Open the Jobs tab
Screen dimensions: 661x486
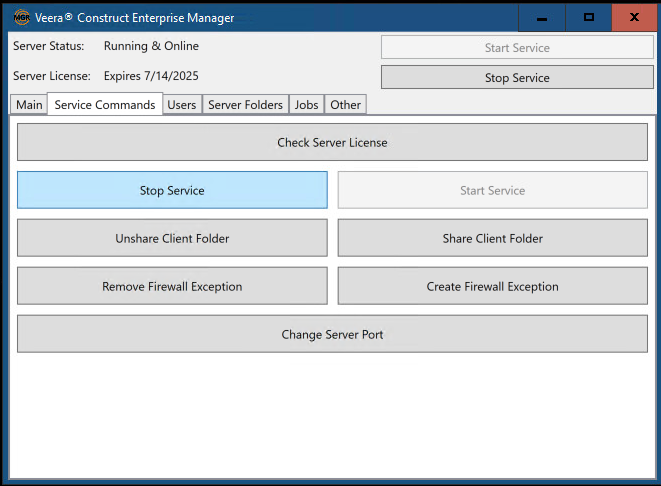306,105
